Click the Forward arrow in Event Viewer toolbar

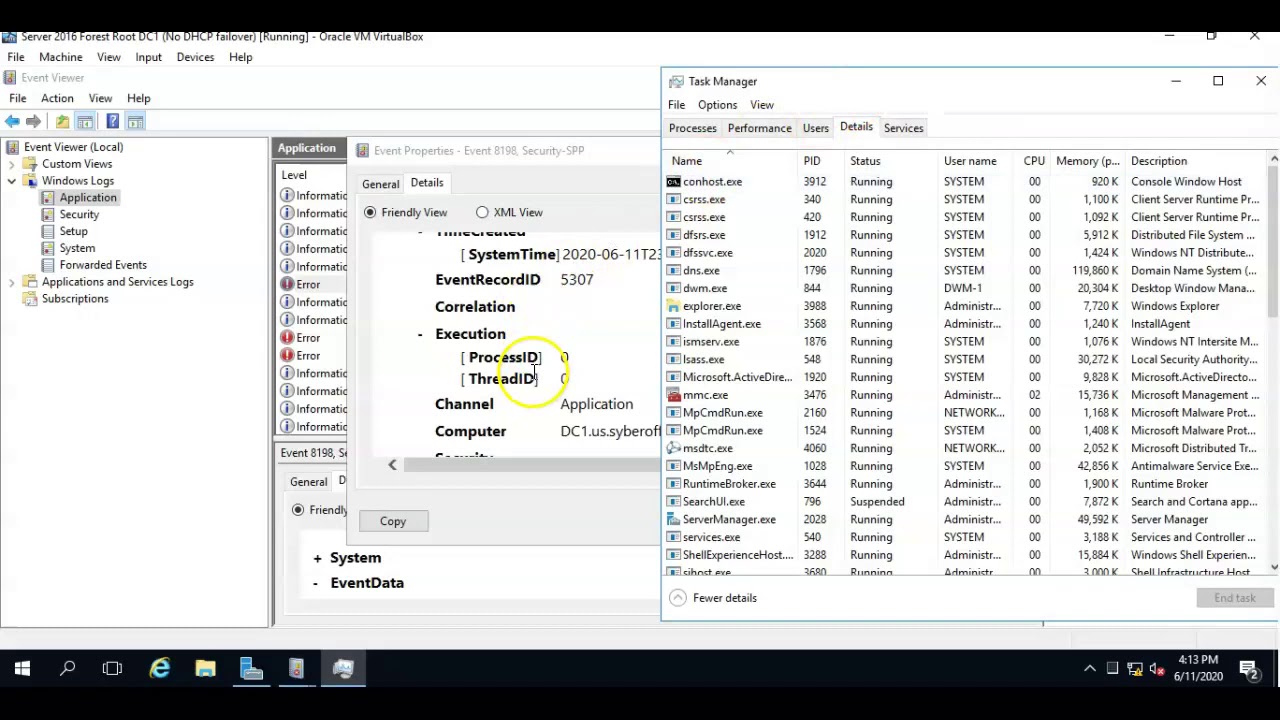[x=33, y=121]
